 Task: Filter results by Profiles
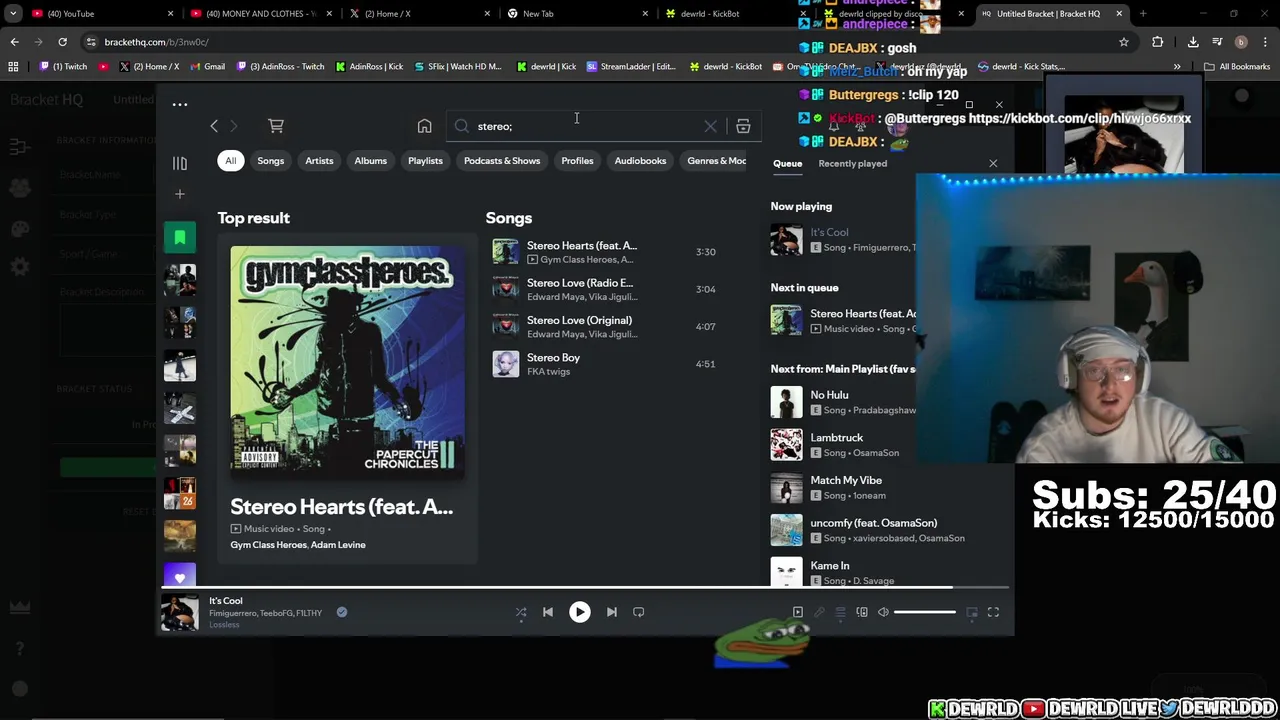(x=577, y=161)
